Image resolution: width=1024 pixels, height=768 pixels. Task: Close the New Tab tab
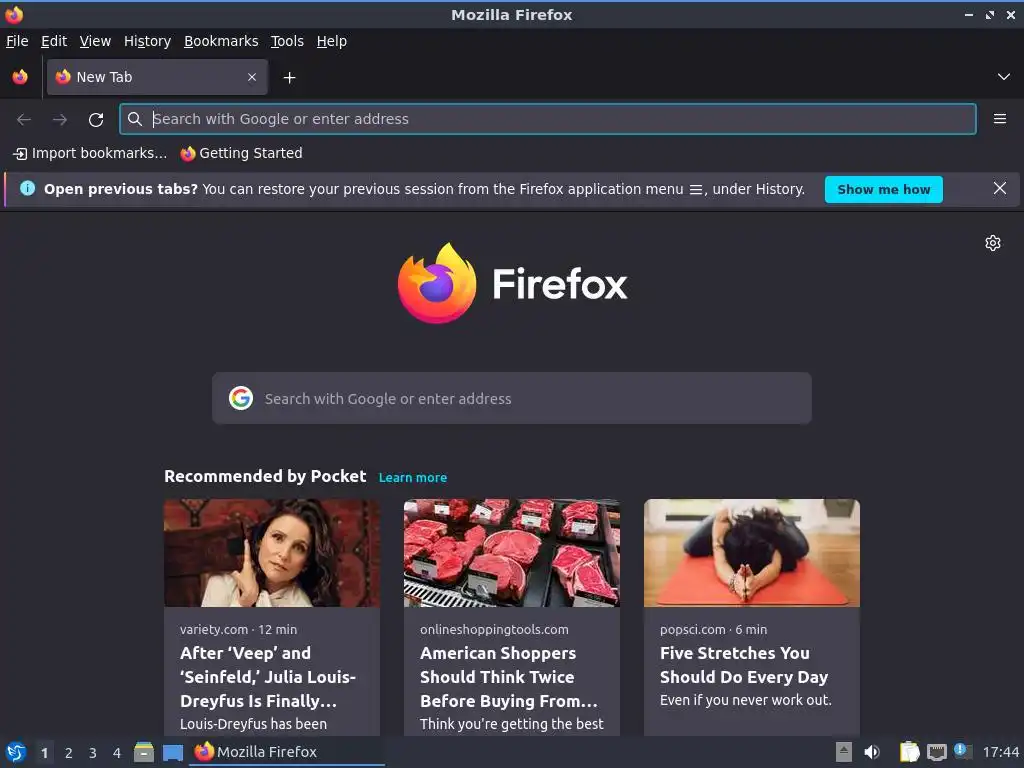pyautogui.click(x=252, y=77)
